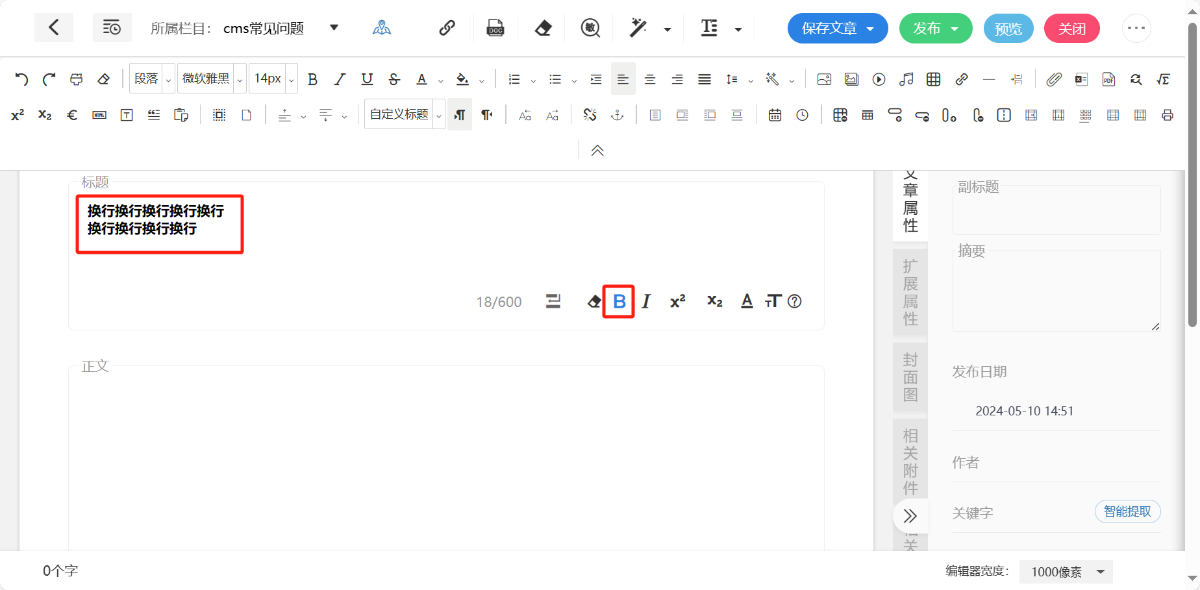Click the 智能提取 keyword button
Screen dimensions: 1200x590
pos(1127,512)
